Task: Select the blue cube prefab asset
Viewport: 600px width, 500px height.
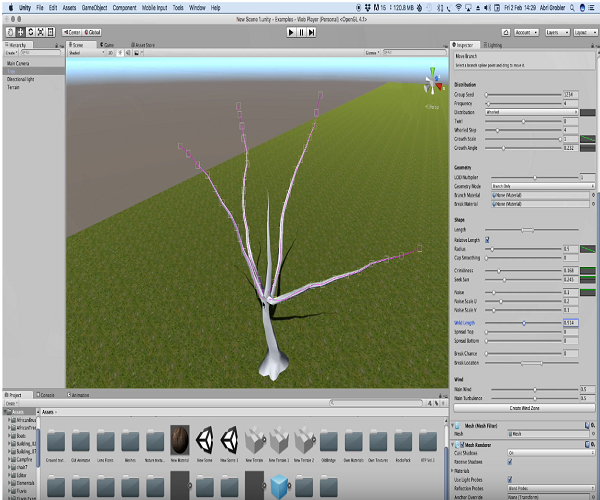Action: 279,487
